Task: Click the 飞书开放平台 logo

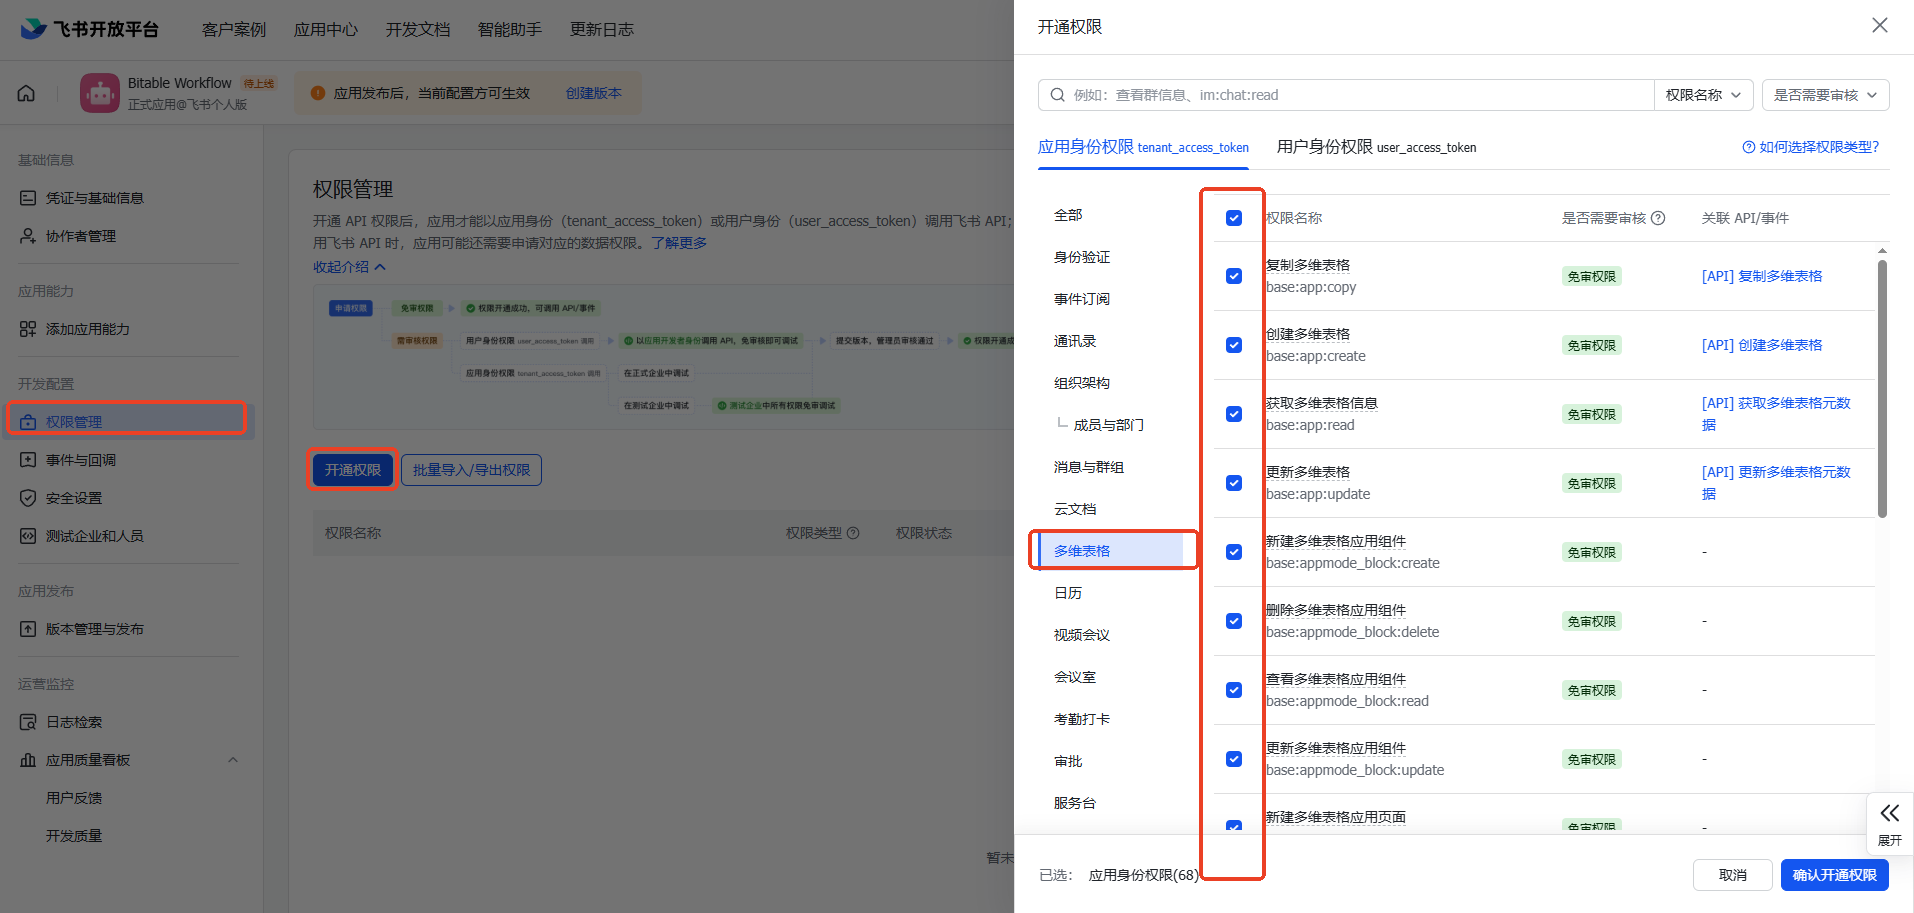Action: (90, 29)
